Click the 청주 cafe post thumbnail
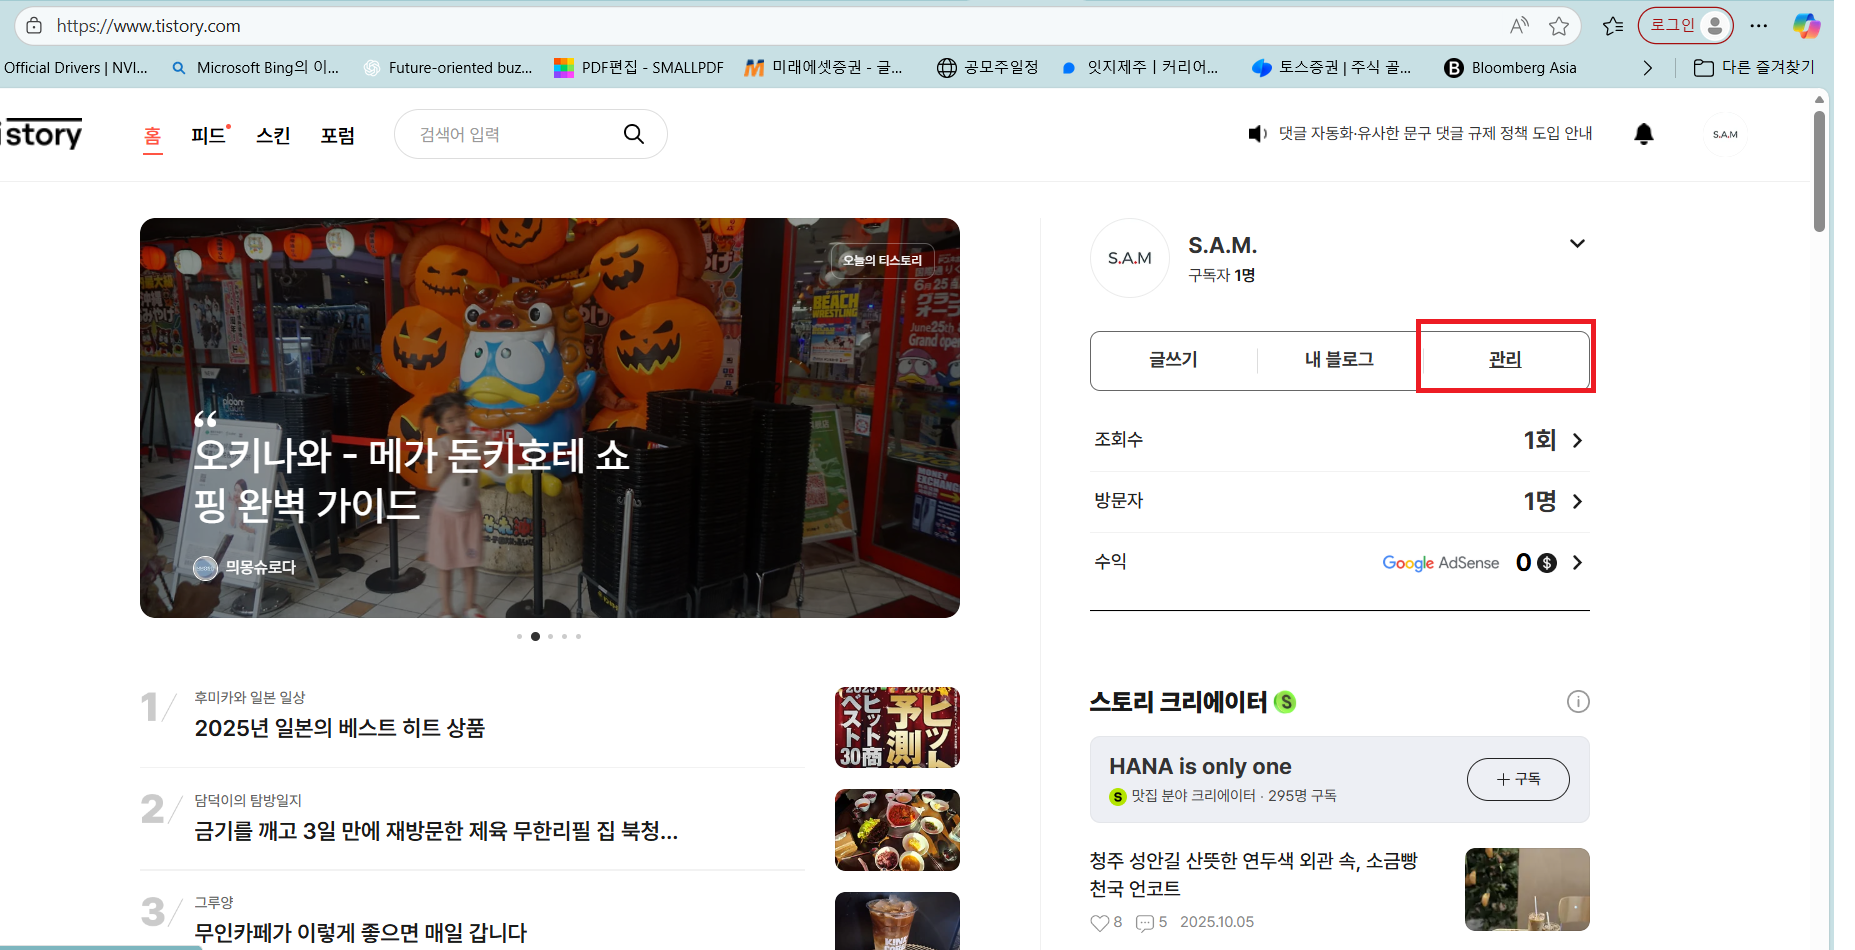This screenshot has width=1855, height=950. (x=1527, y=889)
